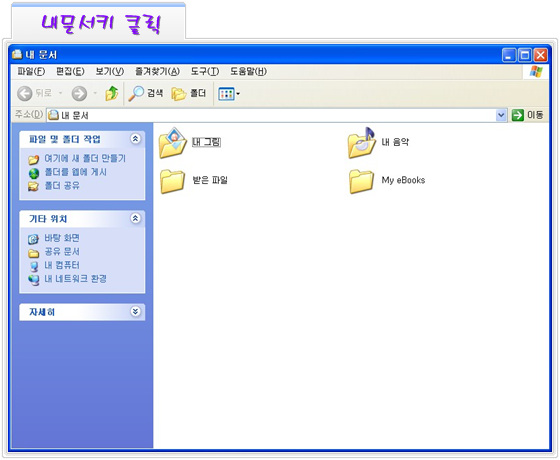Click the 기타 위치 panel header

click(x=82, y=219)
